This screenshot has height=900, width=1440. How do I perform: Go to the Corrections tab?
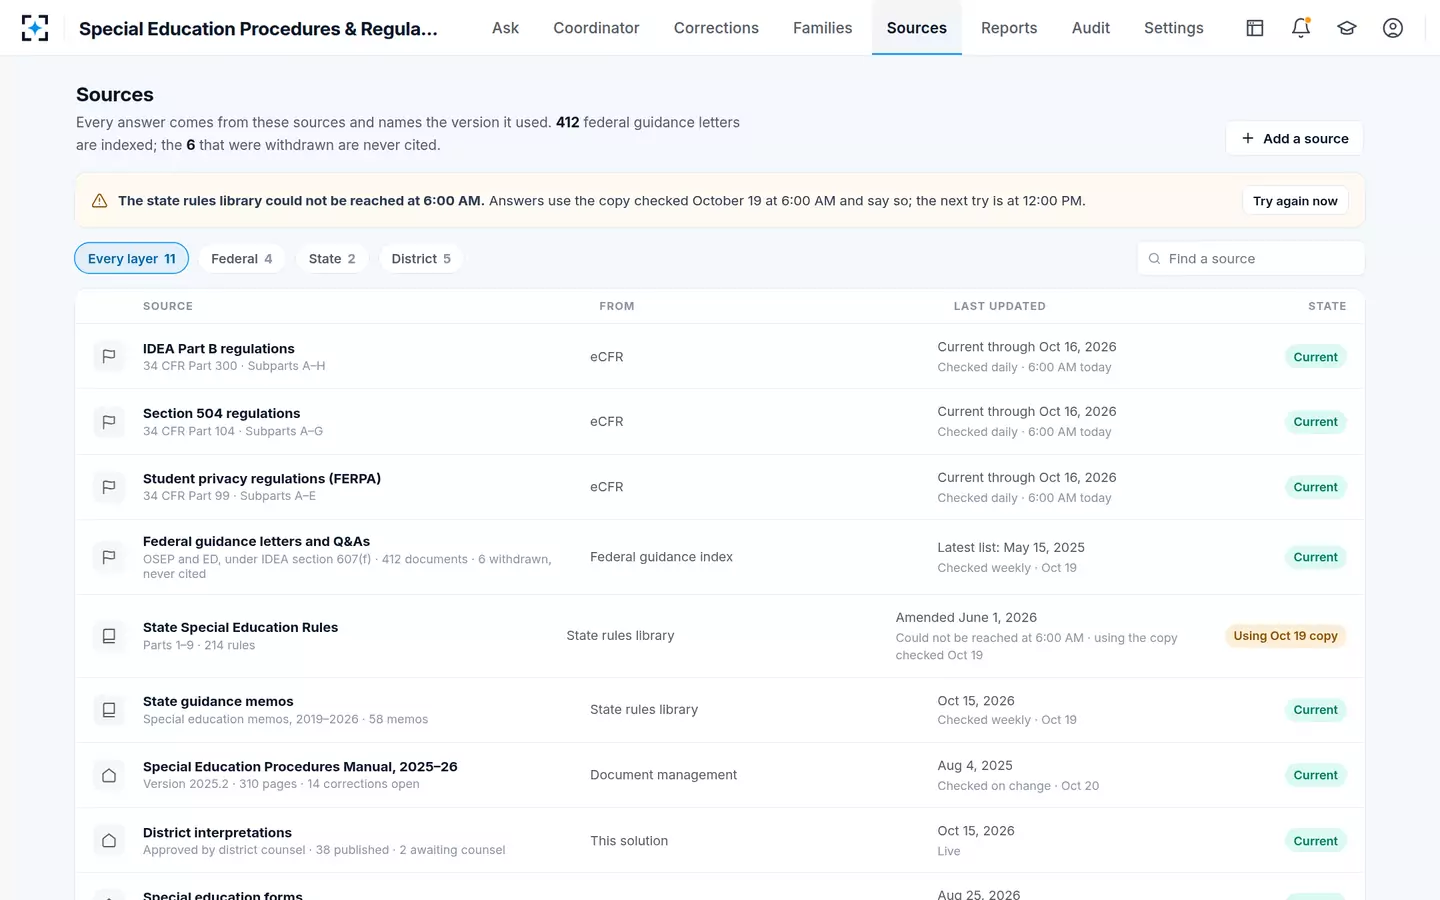[716, 28]
